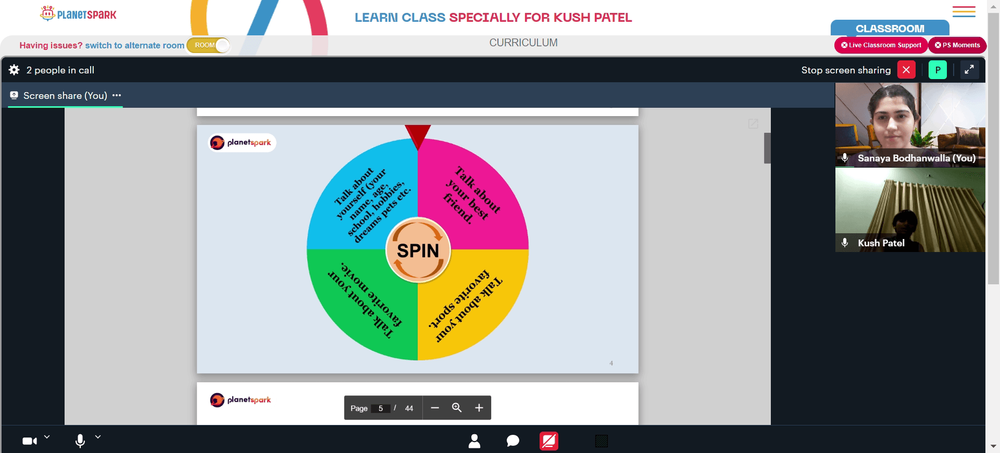
Task: Open the chat bubble icon
Action: (x=513, y=441)
